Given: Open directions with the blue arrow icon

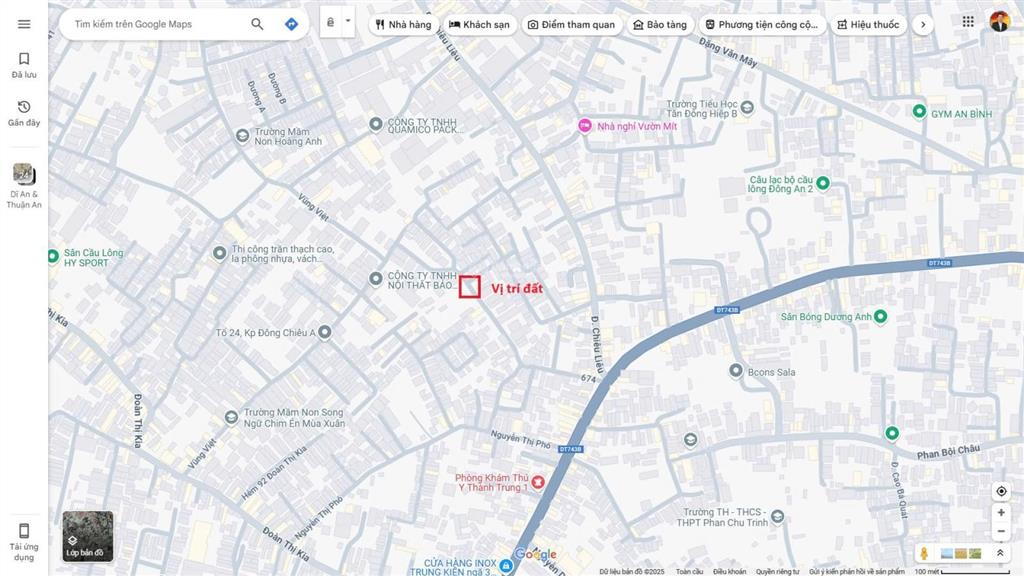Looking at the screenshot, I should pos(291,24).
